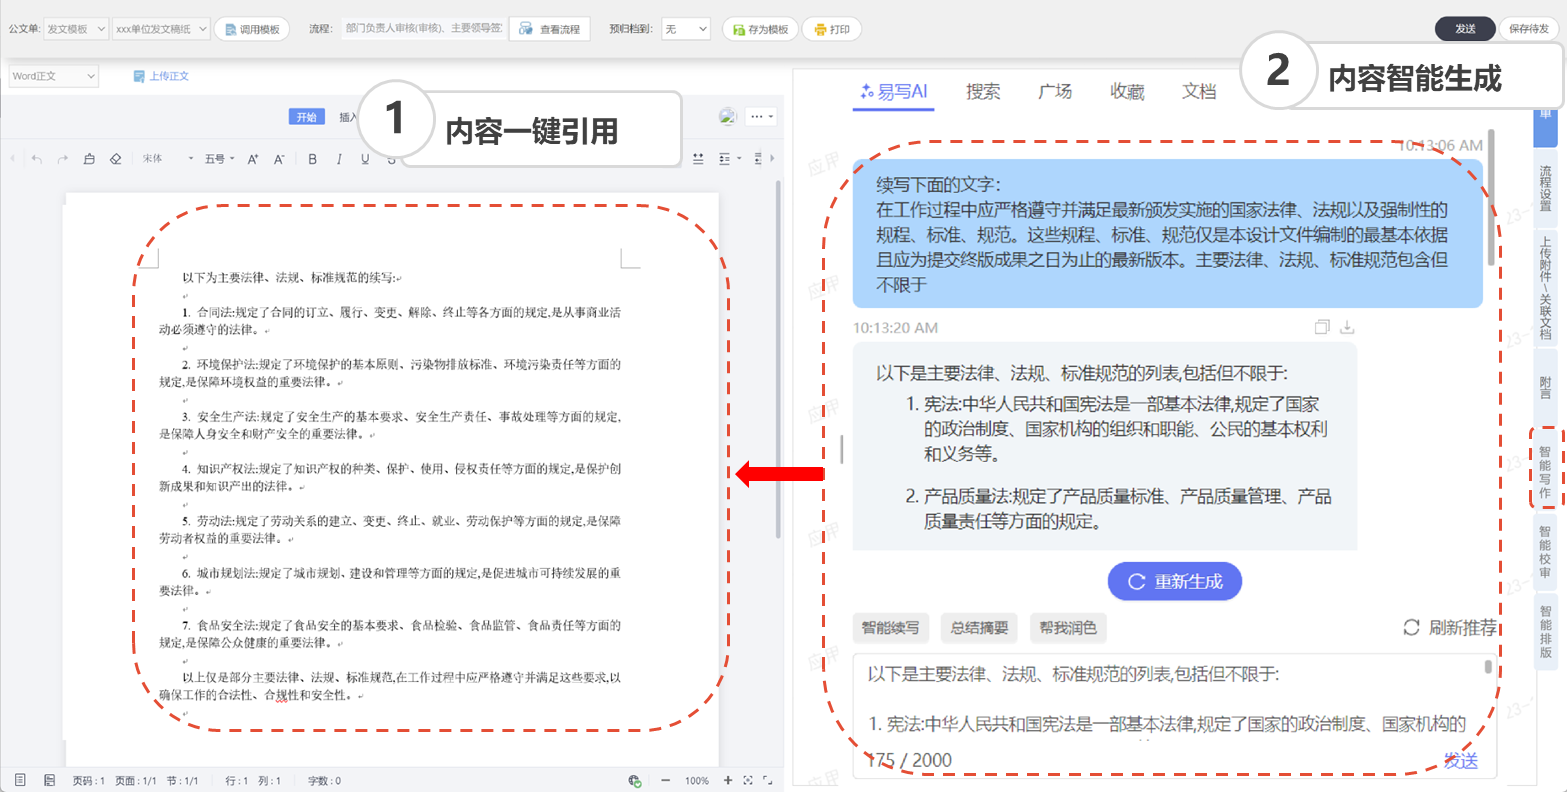Open the 智能写作 side tab
1567x792 pixels.
tap(1545, 472)
